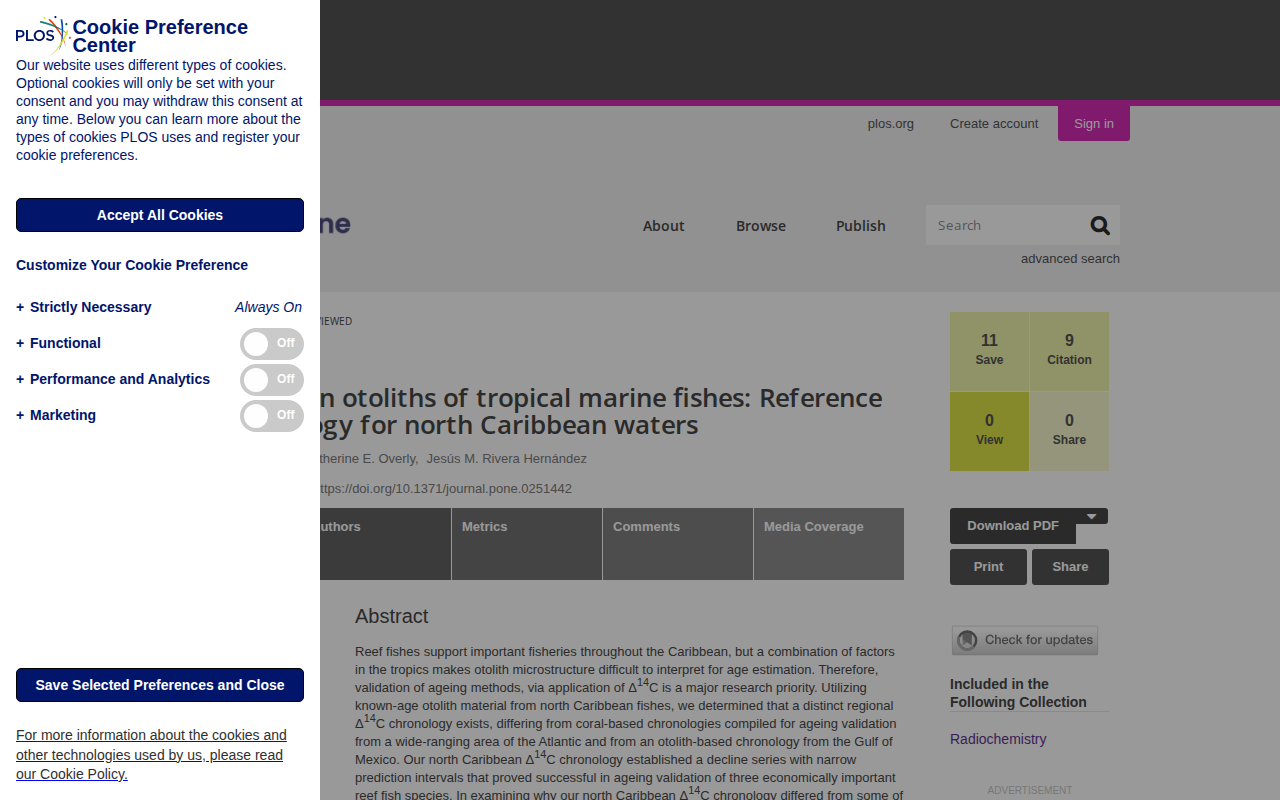The width and height of the screenshot is (1280, 800).
Task: Click Always On label for Strictly Necessary
Action: point(268,307)
